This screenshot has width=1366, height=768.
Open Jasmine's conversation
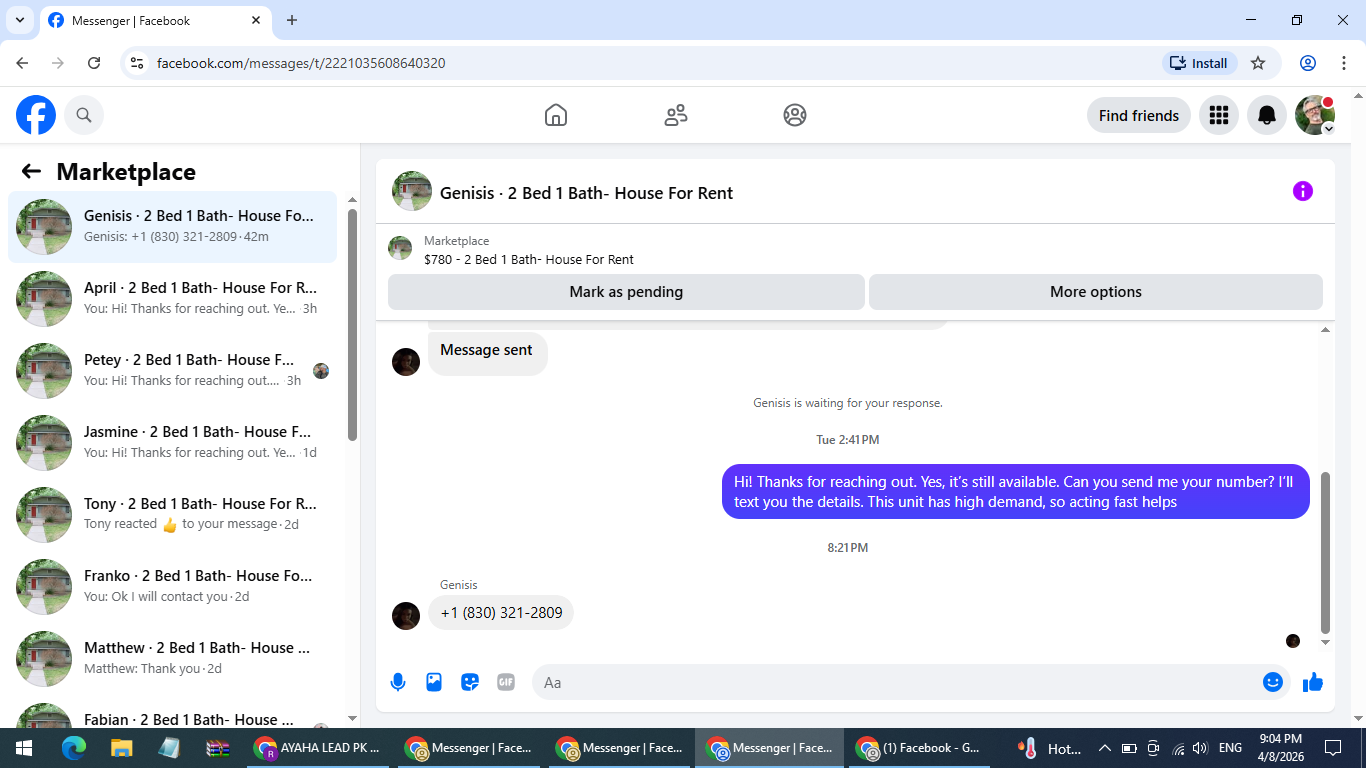173,443
